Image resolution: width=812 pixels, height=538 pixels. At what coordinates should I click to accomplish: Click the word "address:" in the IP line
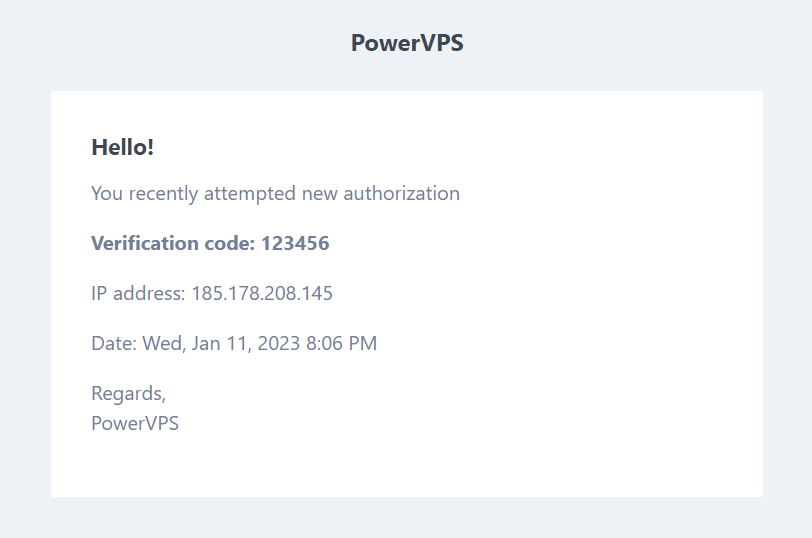pos(149,294)
